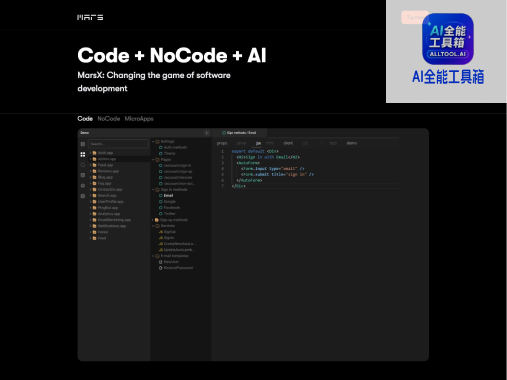Click the Email component icon in tree
The width and height of the screenshot is (507, 380).
point(161,196)
